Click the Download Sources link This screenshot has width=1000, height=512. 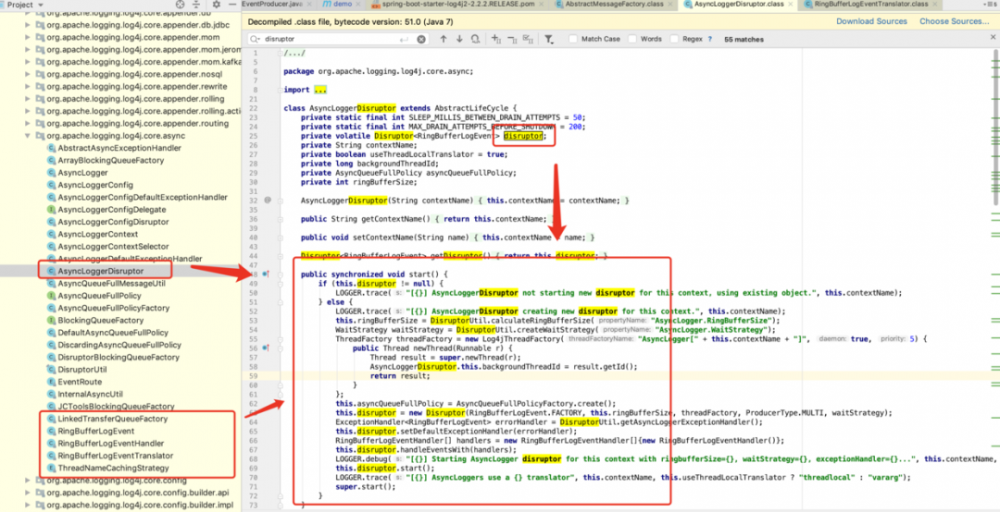point(871,21)
